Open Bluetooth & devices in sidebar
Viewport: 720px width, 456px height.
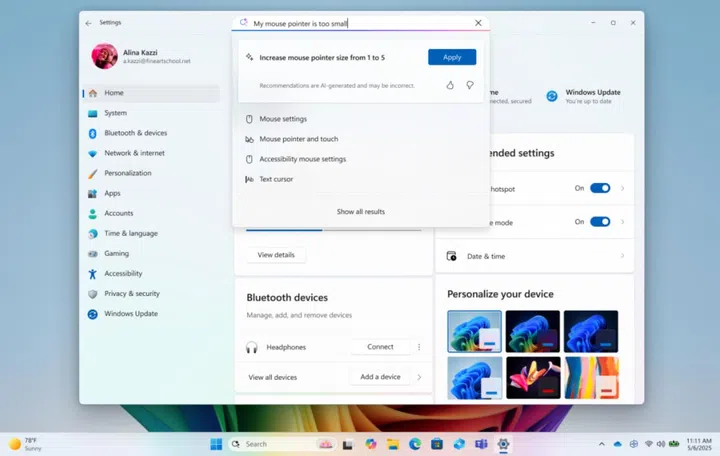(135, 133)
